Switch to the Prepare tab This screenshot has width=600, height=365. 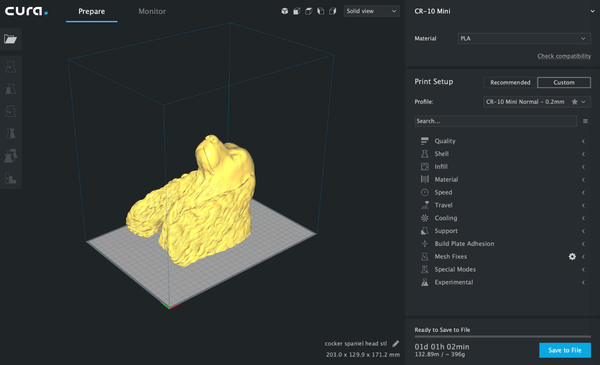coord(91,11)
